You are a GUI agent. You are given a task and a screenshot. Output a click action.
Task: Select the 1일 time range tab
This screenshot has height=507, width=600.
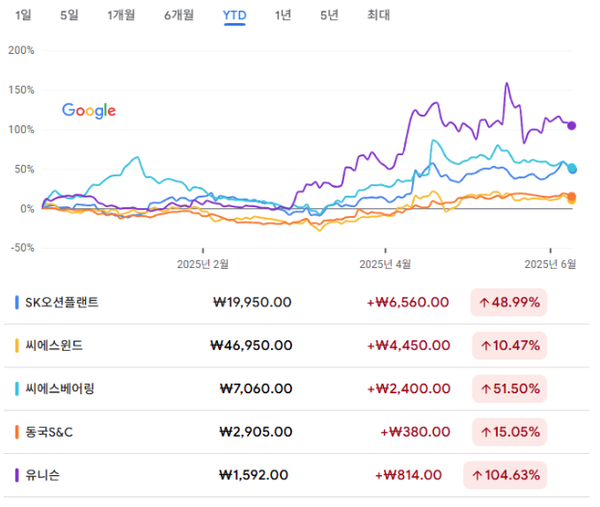click(23, 15)
